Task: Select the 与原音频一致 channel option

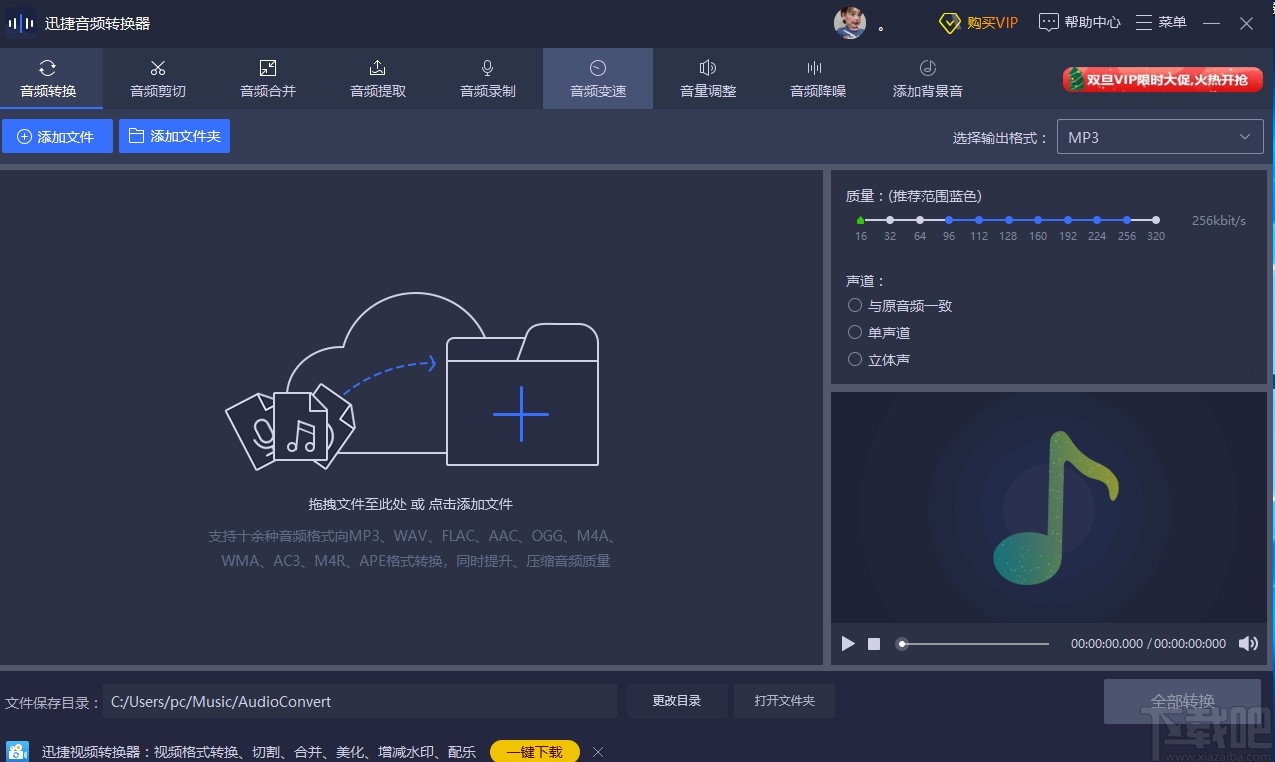Action: [x=855, y=305]
